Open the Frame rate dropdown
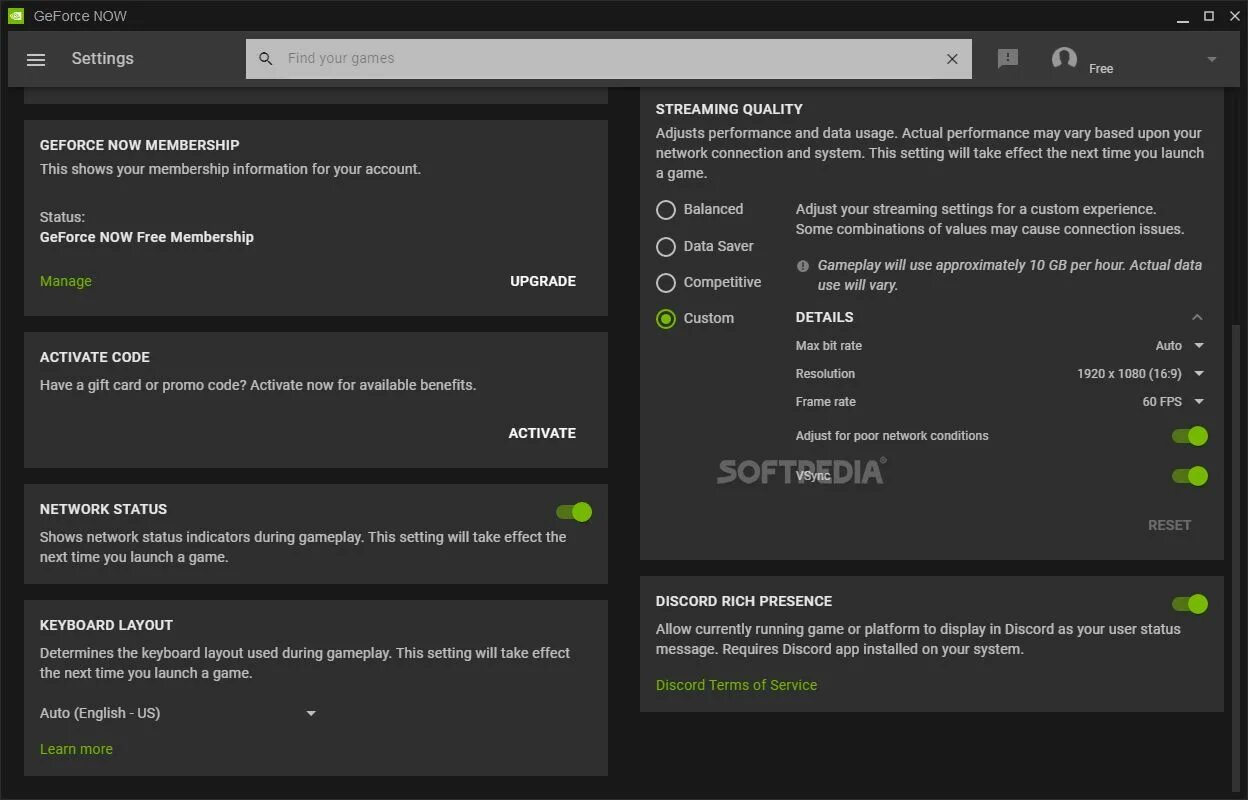 [1173, 402]
